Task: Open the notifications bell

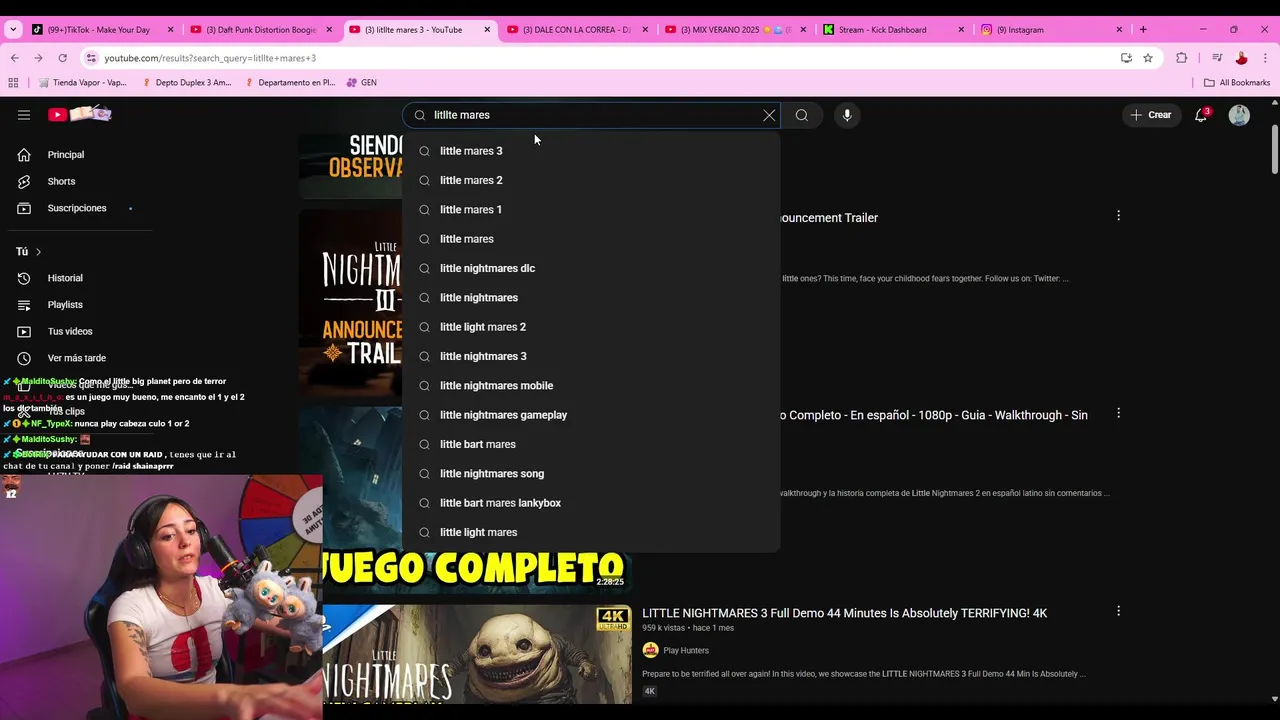Action: pos(1201,115)
